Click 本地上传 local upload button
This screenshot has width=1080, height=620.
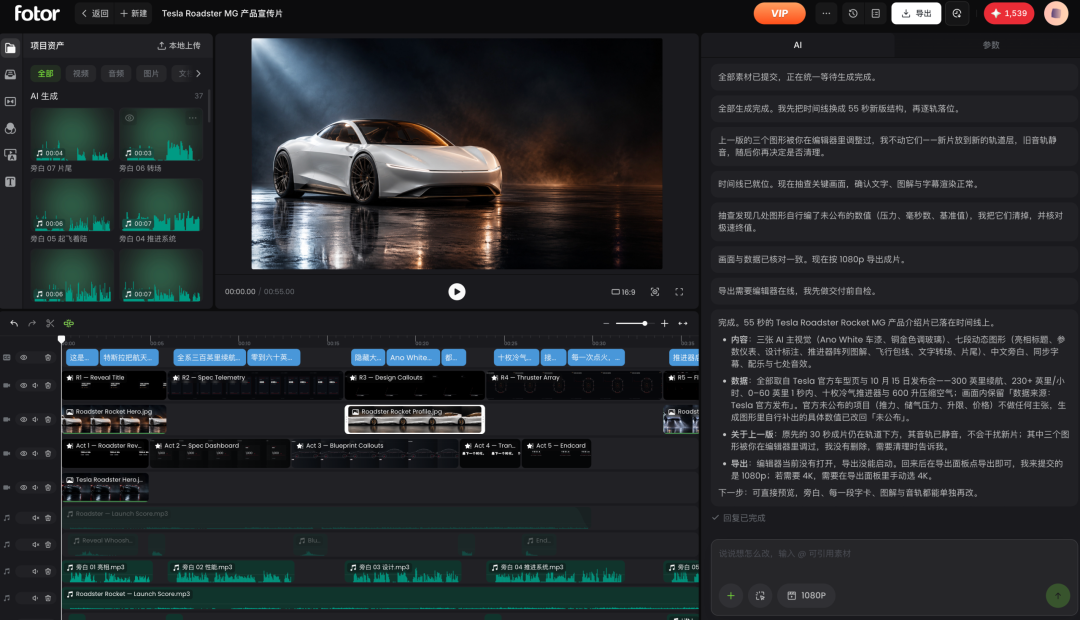pyautogui.click(x=179, y=45)
